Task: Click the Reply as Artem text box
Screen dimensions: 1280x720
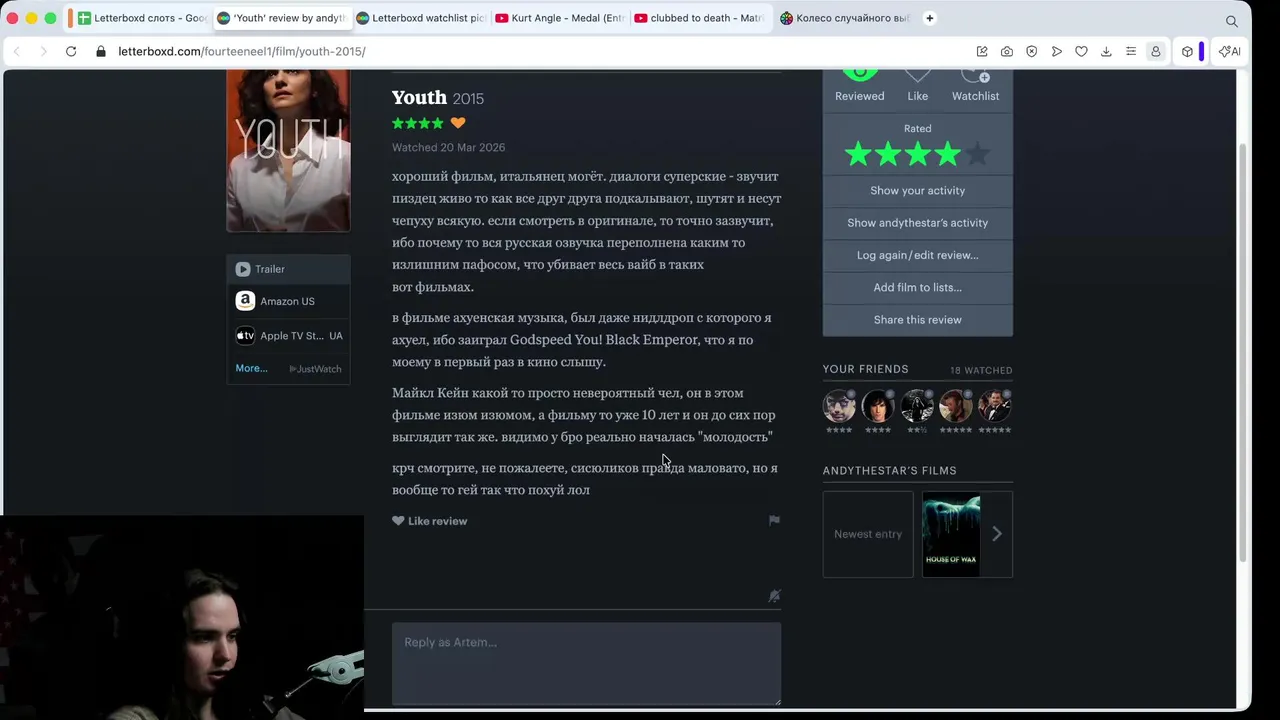Action: [586, 664]
